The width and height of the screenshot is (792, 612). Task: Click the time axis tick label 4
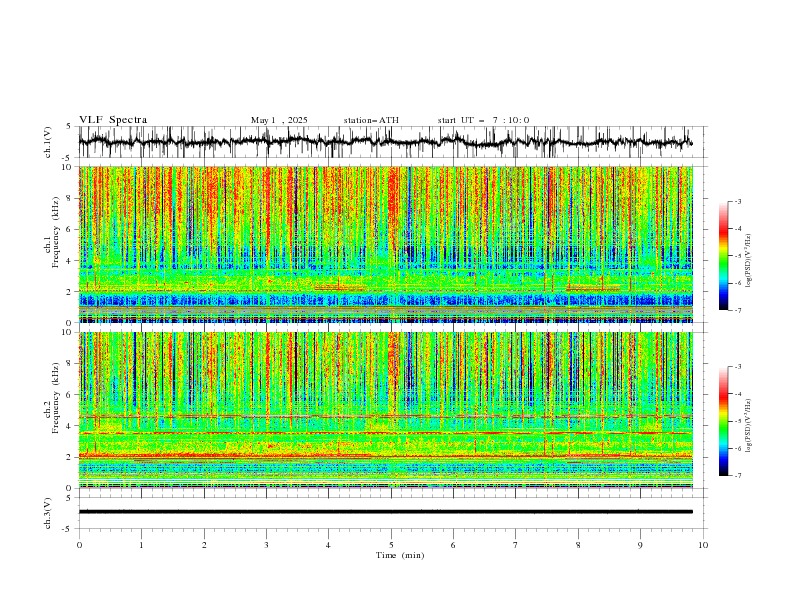pyautogui.click(x=328, y=545)
